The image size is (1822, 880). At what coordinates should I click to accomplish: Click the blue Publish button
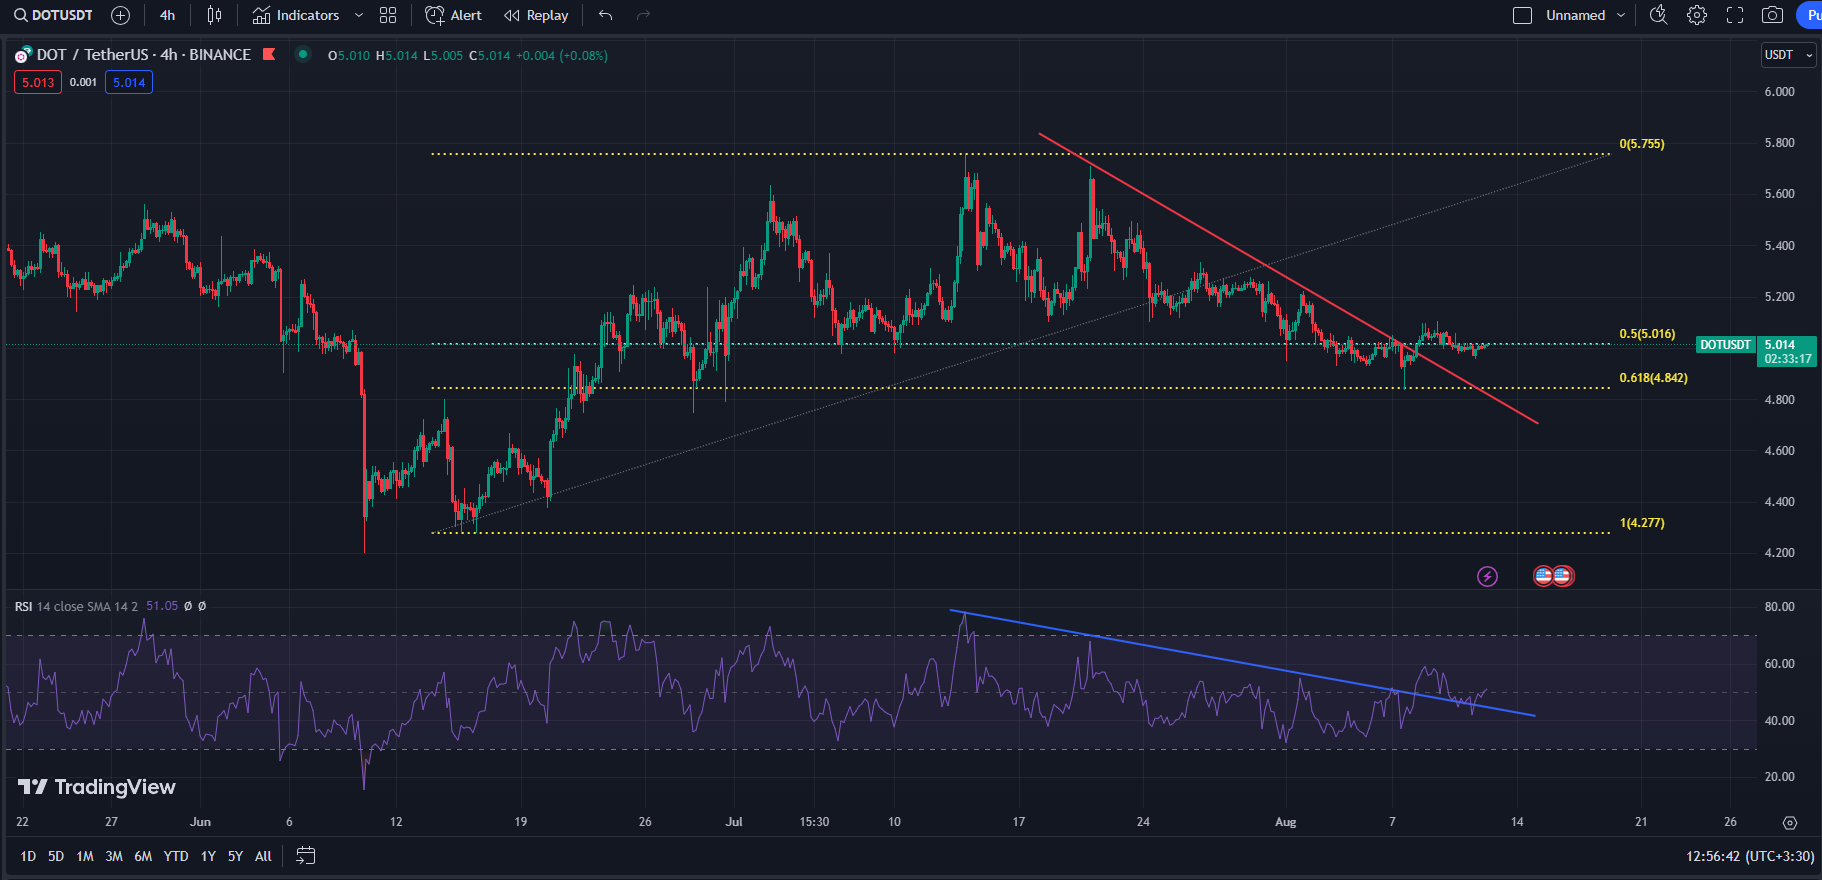click(x=1810, y=15)
